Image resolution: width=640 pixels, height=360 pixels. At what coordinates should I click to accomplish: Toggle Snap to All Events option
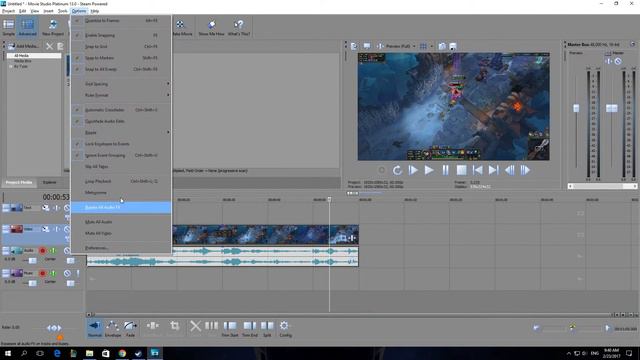click(121, 69)
